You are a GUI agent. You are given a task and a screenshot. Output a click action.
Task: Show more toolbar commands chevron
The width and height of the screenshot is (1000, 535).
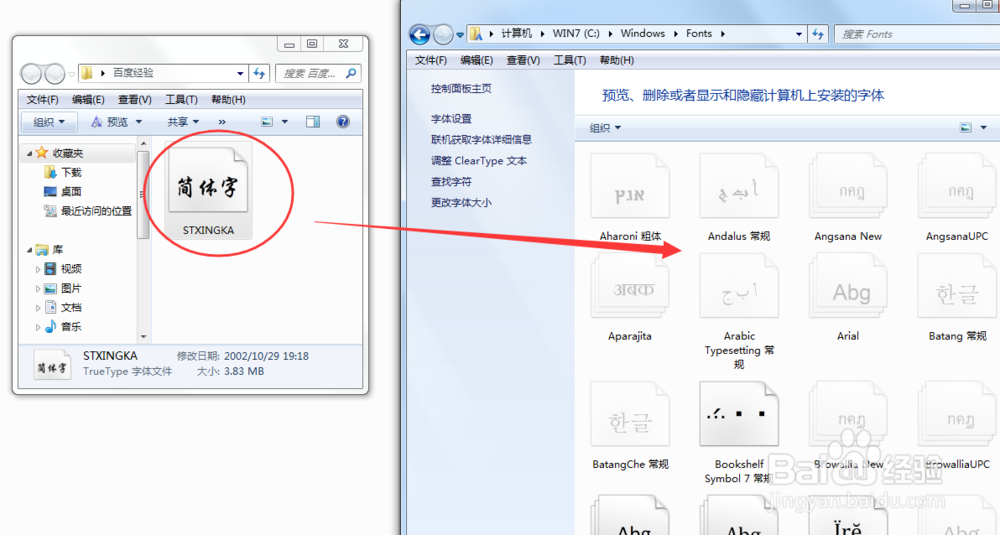coord(222,122)
